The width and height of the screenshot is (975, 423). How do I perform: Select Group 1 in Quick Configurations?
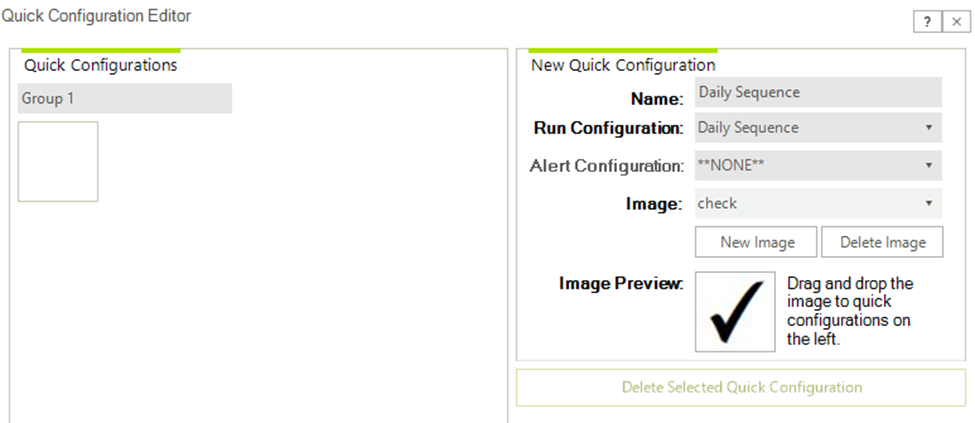pyautogui.click(x=125, y=98)
